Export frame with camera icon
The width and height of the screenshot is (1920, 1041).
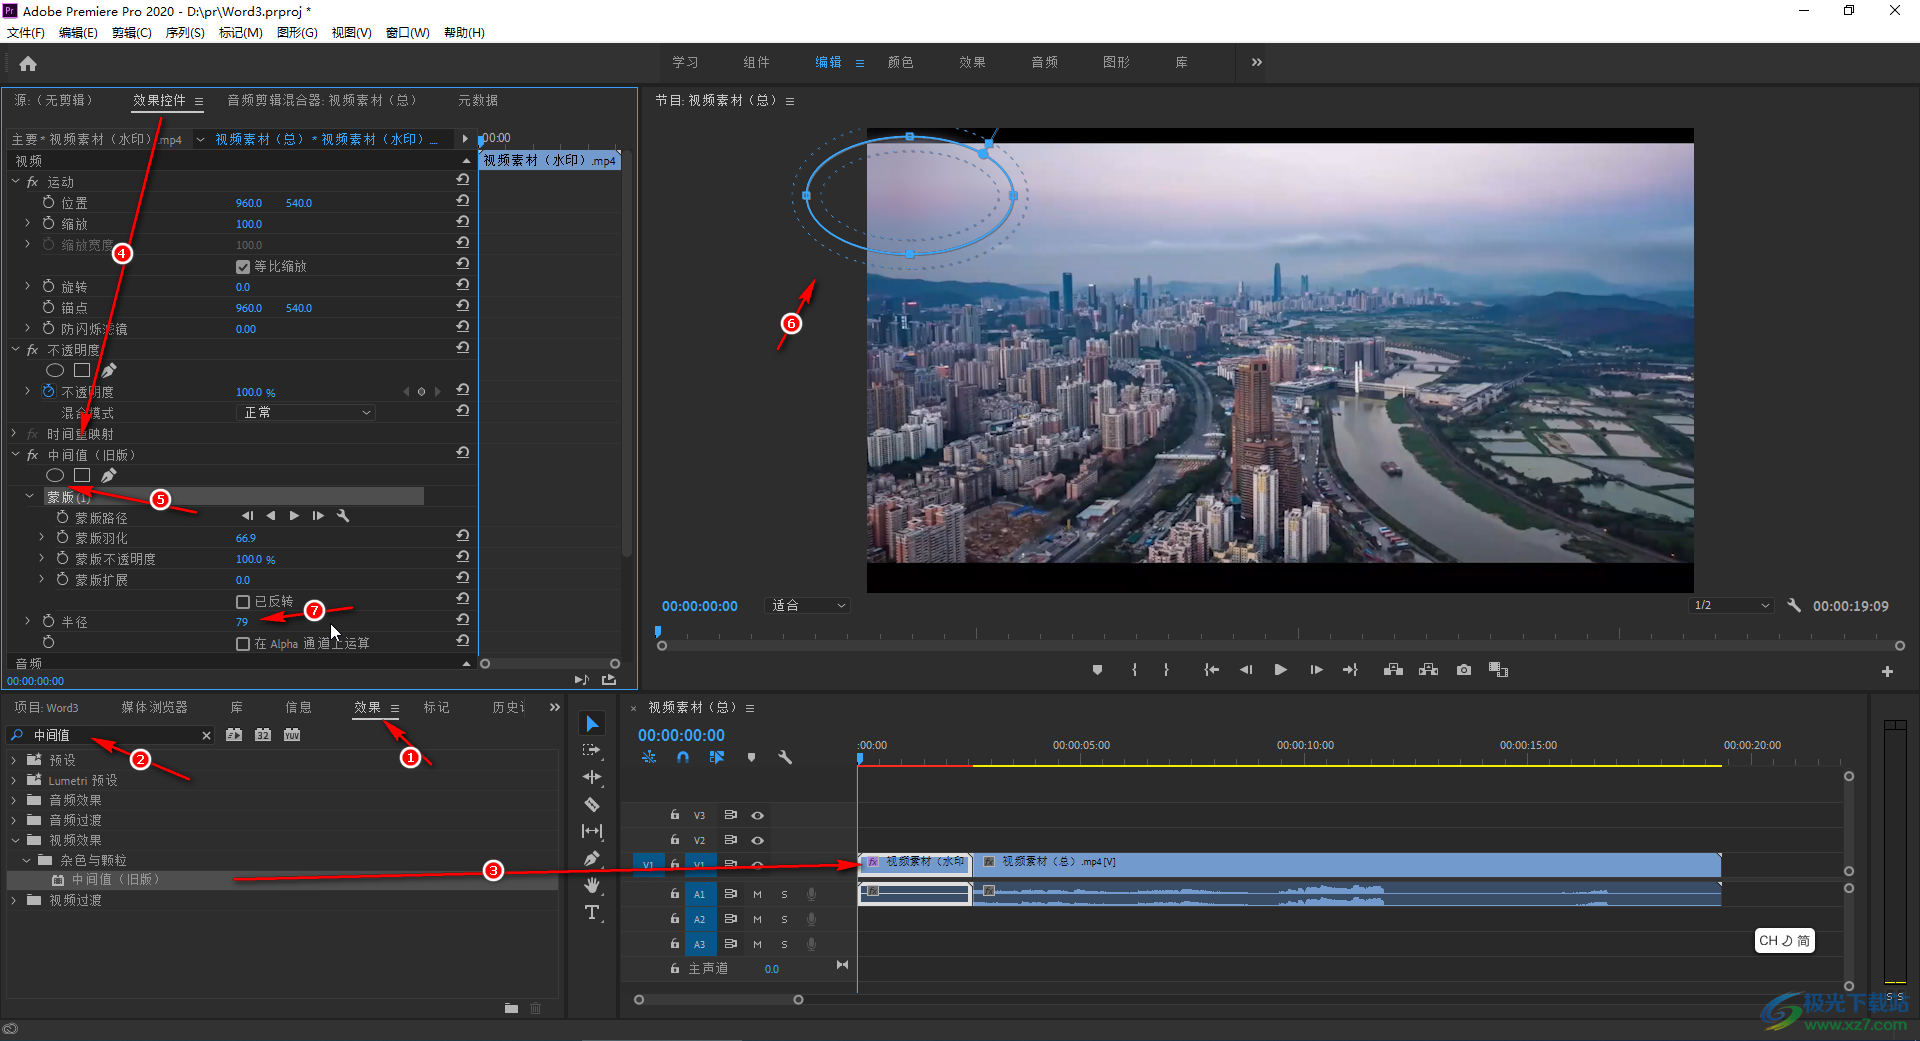click(x=1464, y=670)
